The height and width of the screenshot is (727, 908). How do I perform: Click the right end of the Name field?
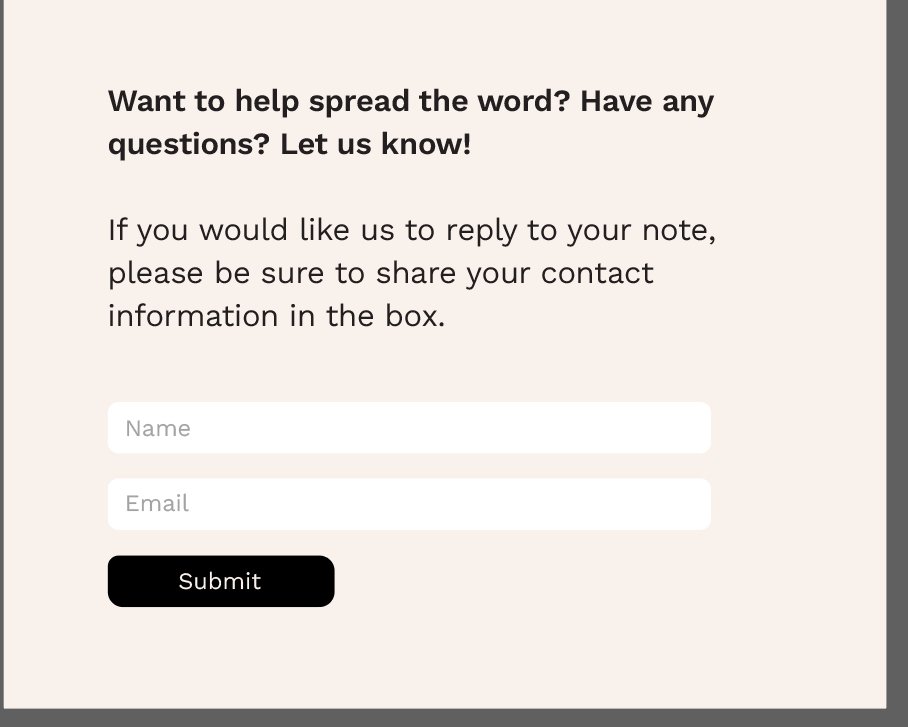[690, 428]
